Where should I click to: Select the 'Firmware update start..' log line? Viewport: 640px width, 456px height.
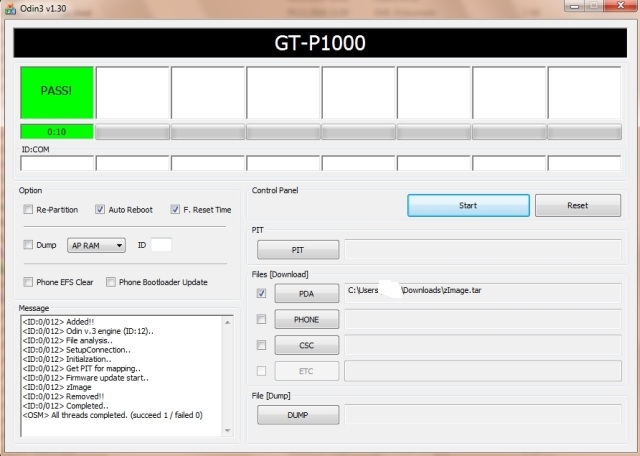(x=86, y=378)
